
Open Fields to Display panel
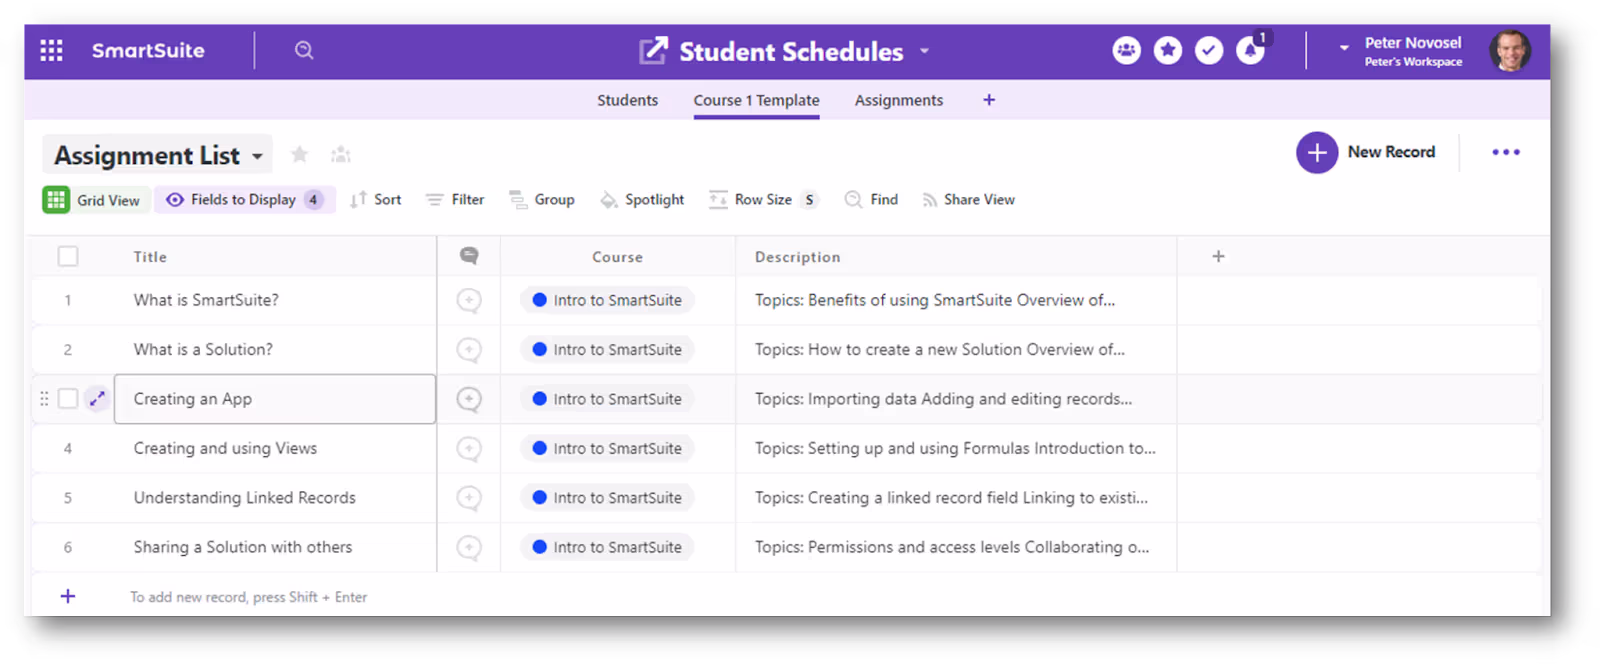pyautogui.click(x=244, y=200)
